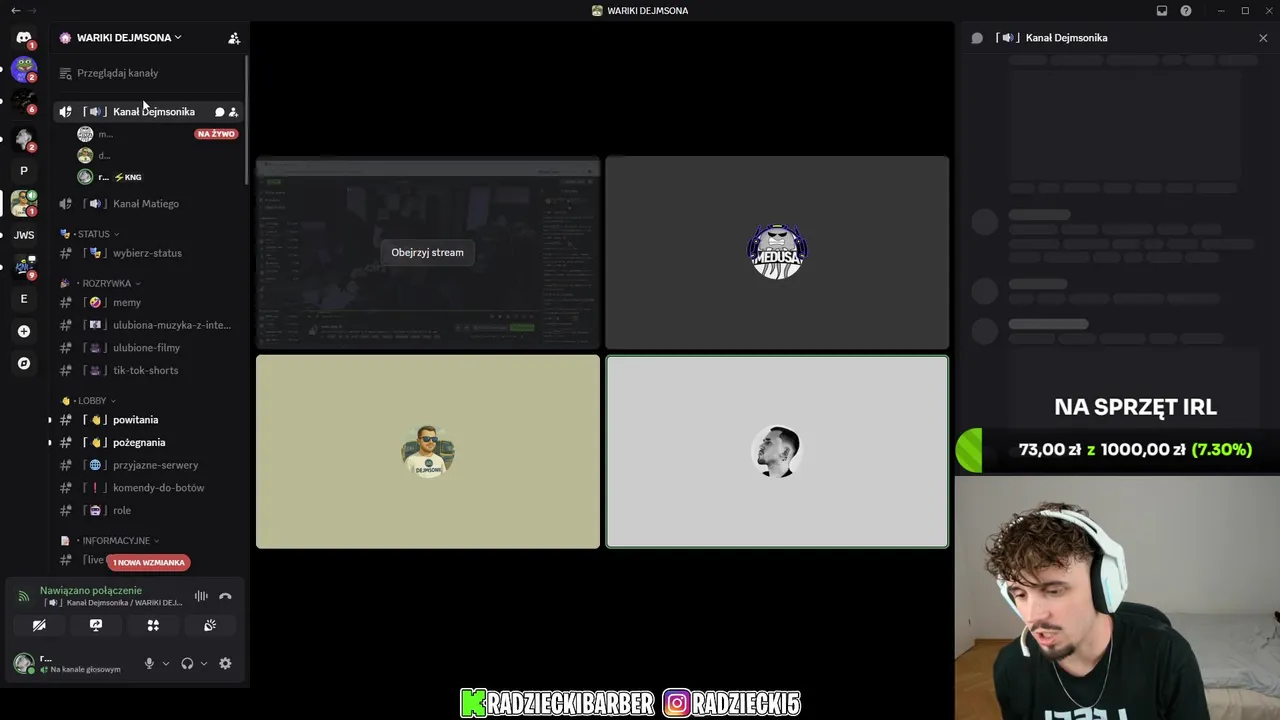This screenshot has width=1280, height=720.
Task: Close the Kanał Dejmsonika chat panel
Action: (1263, 38)
